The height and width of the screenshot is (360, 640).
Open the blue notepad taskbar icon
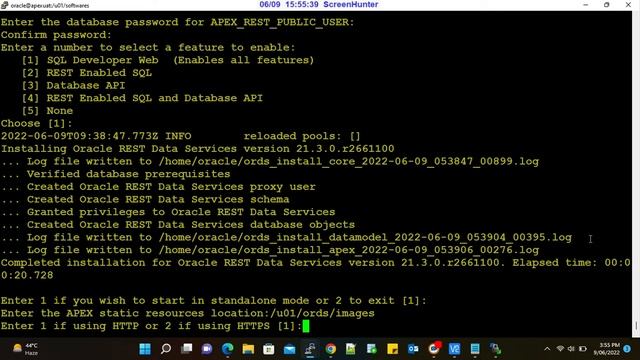pyautogui.click(x=475, y=349)
